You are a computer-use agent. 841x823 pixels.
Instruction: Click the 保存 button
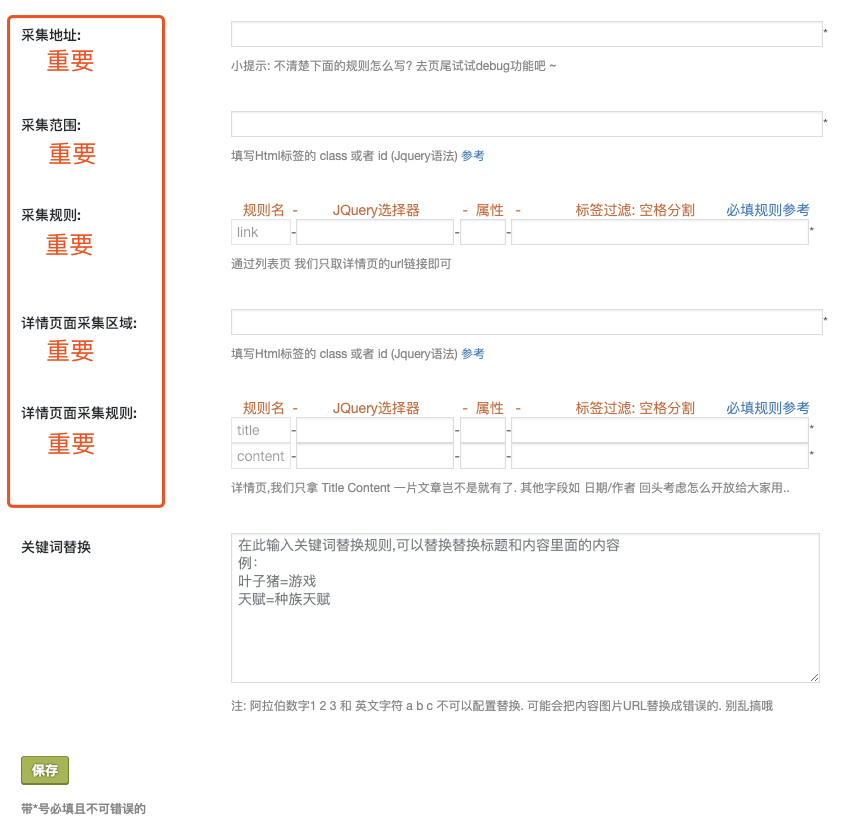point(45,770)
